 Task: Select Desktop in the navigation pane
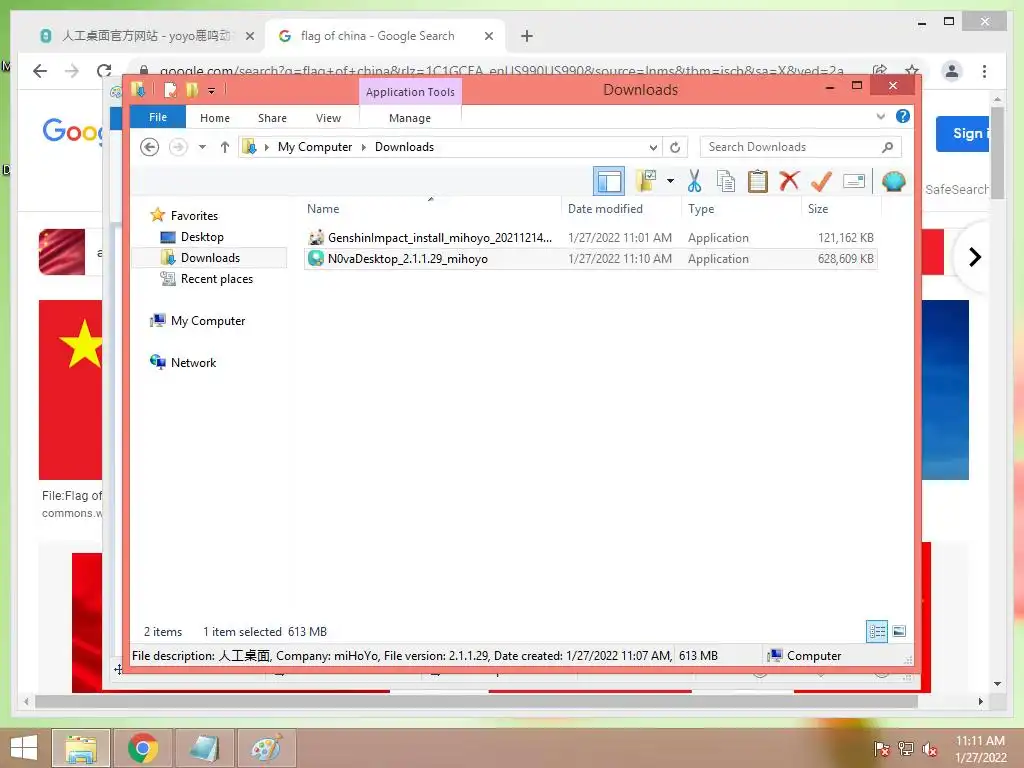point(202,236)
